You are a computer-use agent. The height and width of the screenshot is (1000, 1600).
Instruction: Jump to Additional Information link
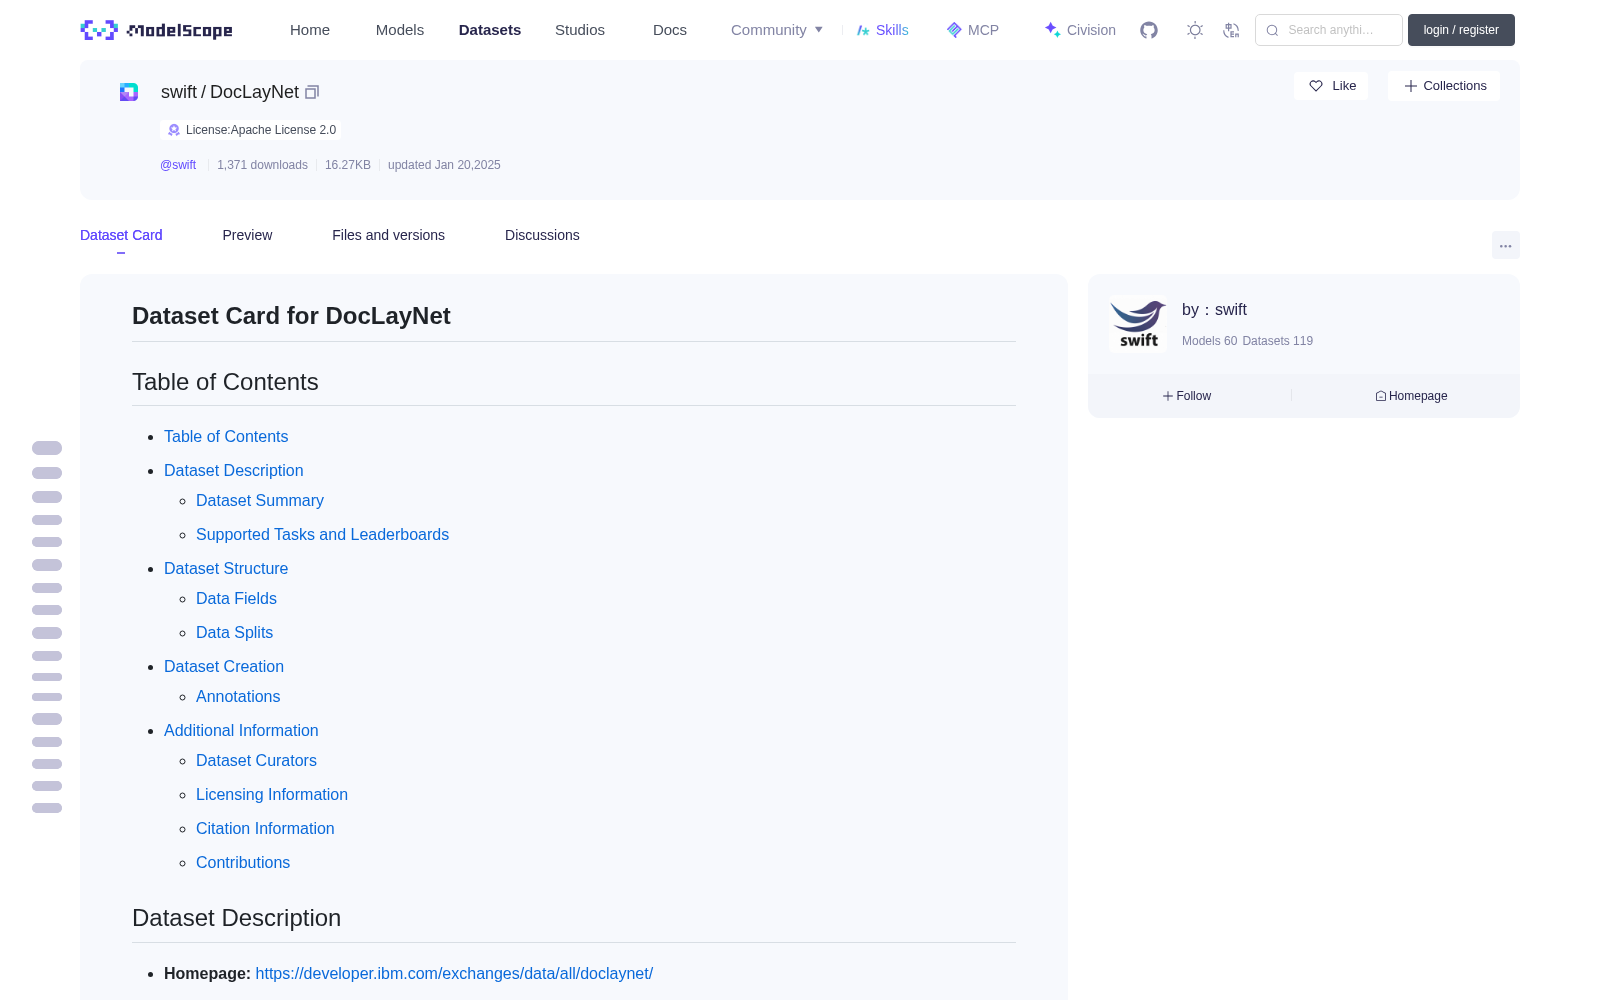tap(241, 730)
